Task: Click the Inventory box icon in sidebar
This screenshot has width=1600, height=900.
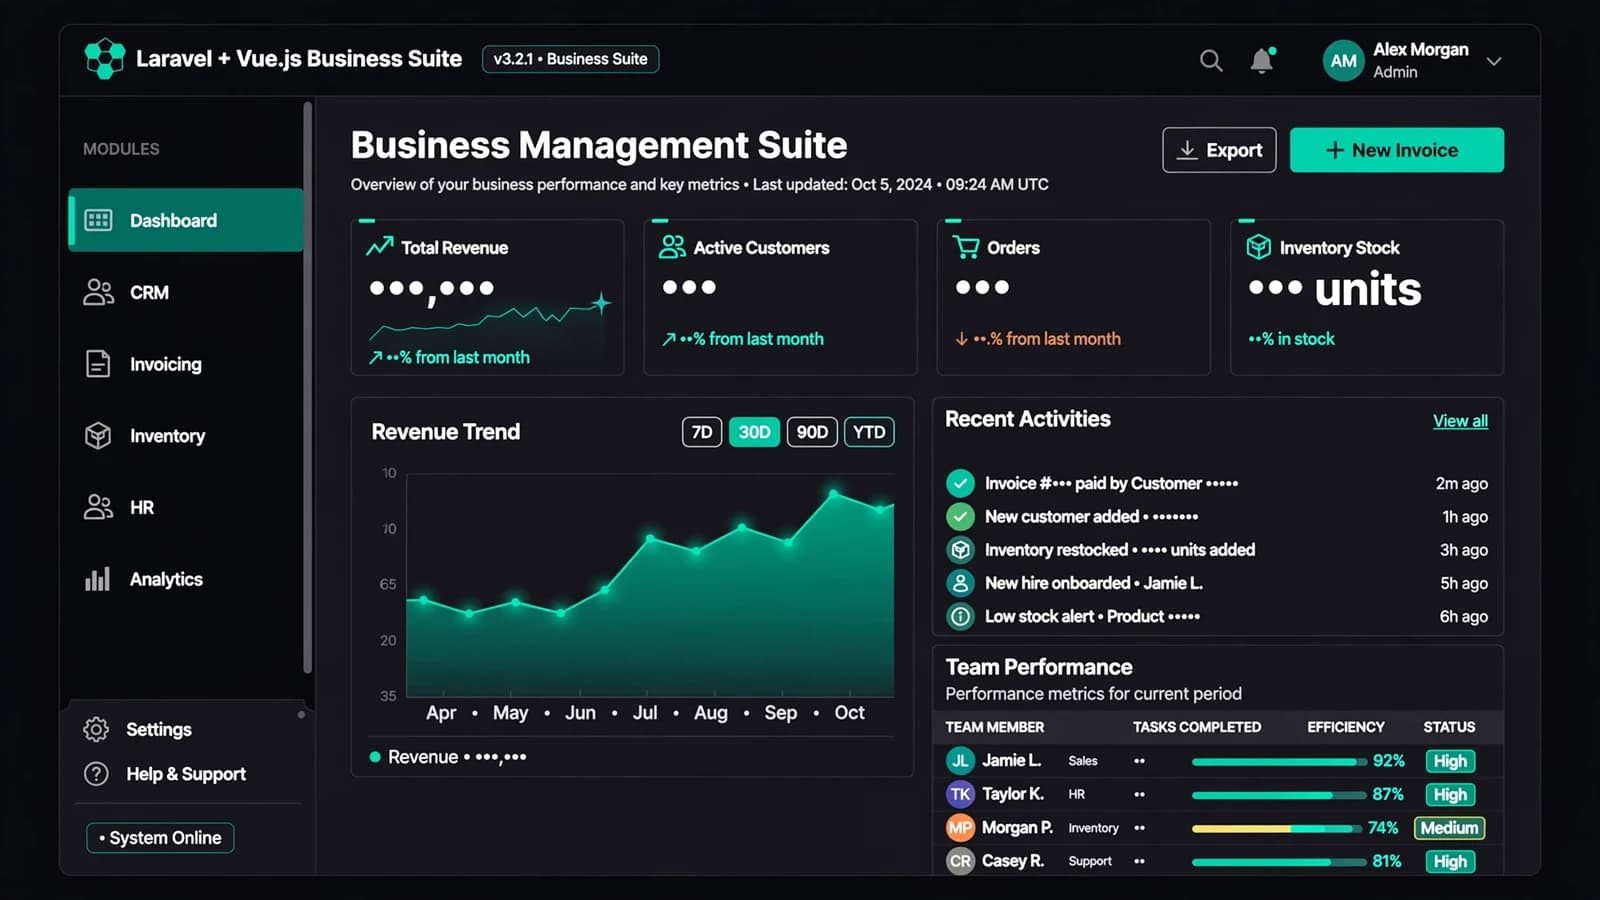Action: (98, 436)
